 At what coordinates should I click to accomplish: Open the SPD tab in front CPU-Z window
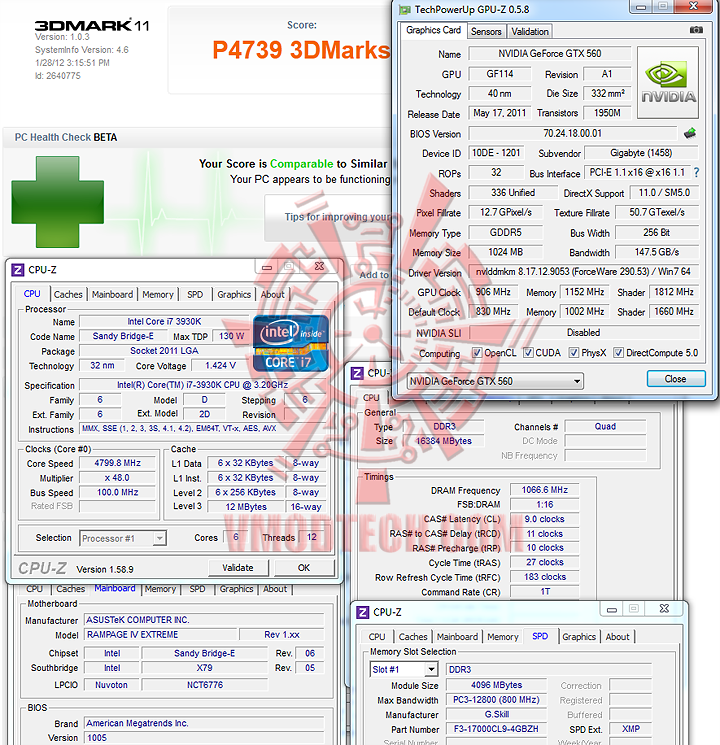pyautogui.click(x=195, y=295)
